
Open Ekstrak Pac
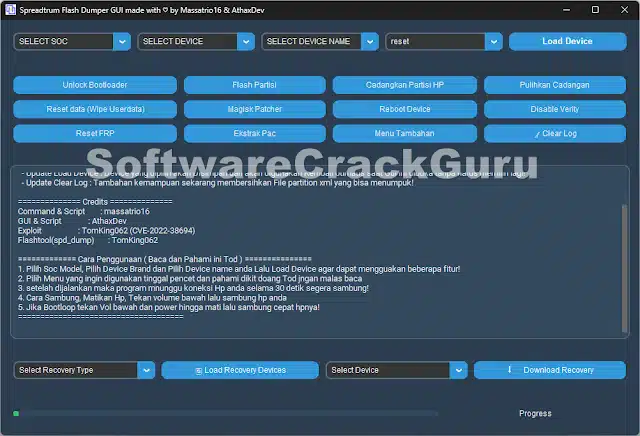[255, 133]
